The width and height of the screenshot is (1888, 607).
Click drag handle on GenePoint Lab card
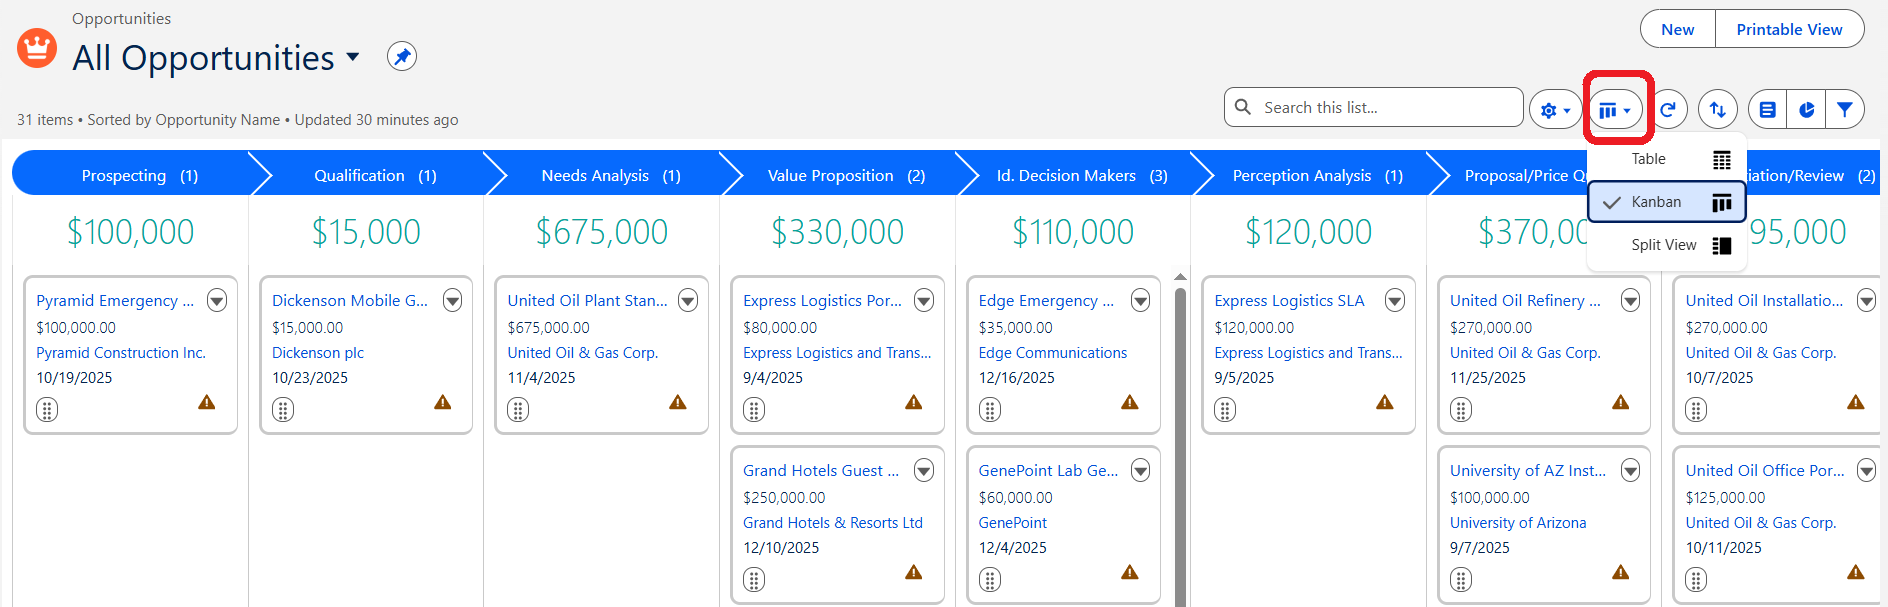tap(990, 580)
